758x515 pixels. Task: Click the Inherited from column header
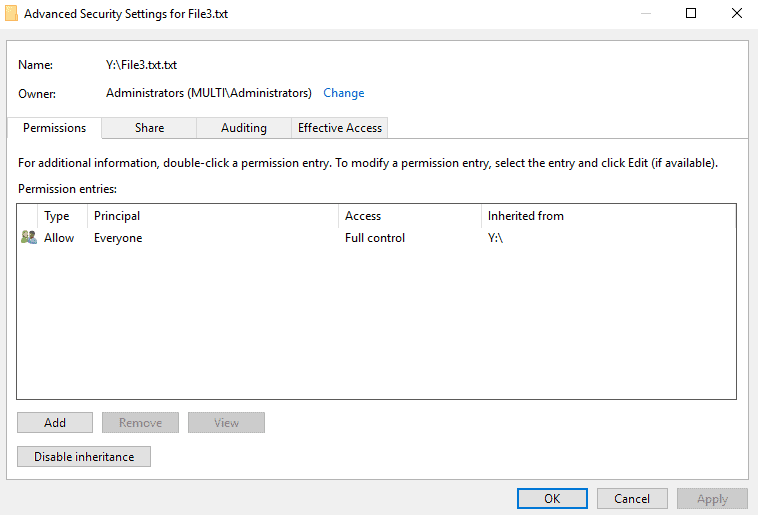(525, 216)
